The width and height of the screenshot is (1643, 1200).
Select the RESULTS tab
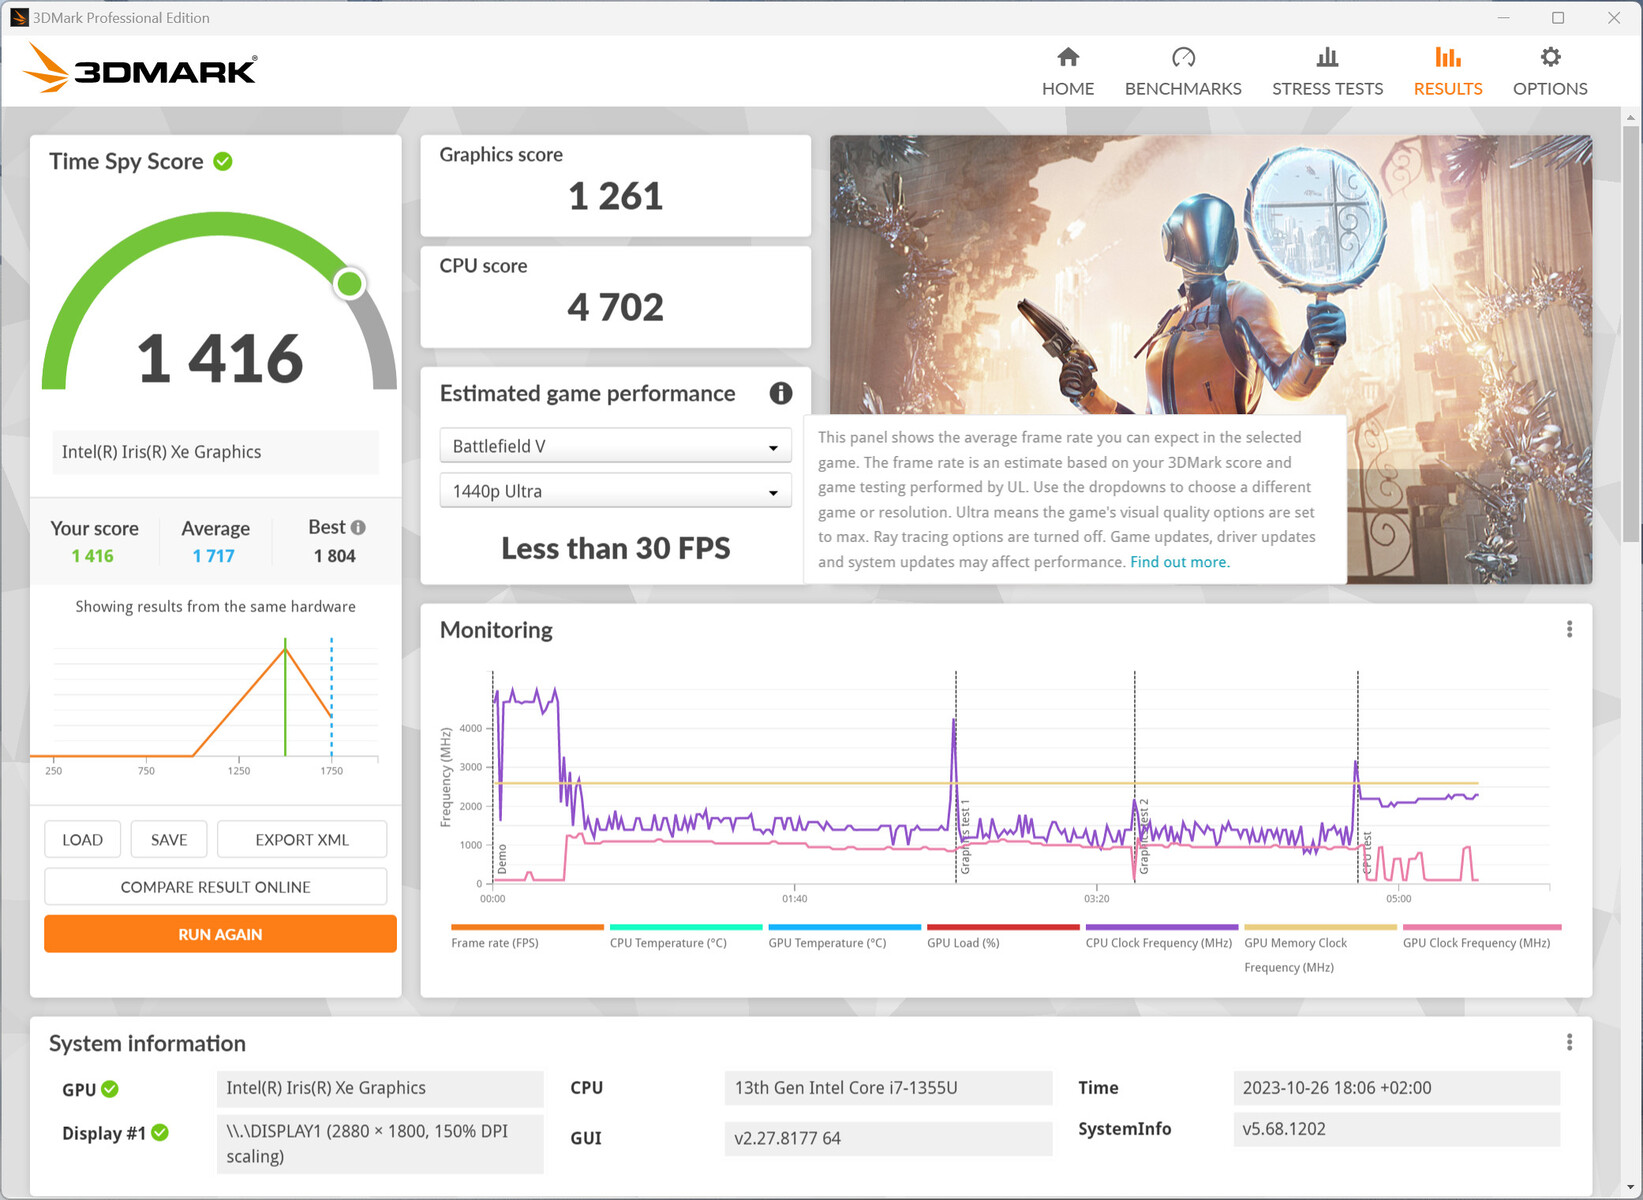coord(1448,72)
